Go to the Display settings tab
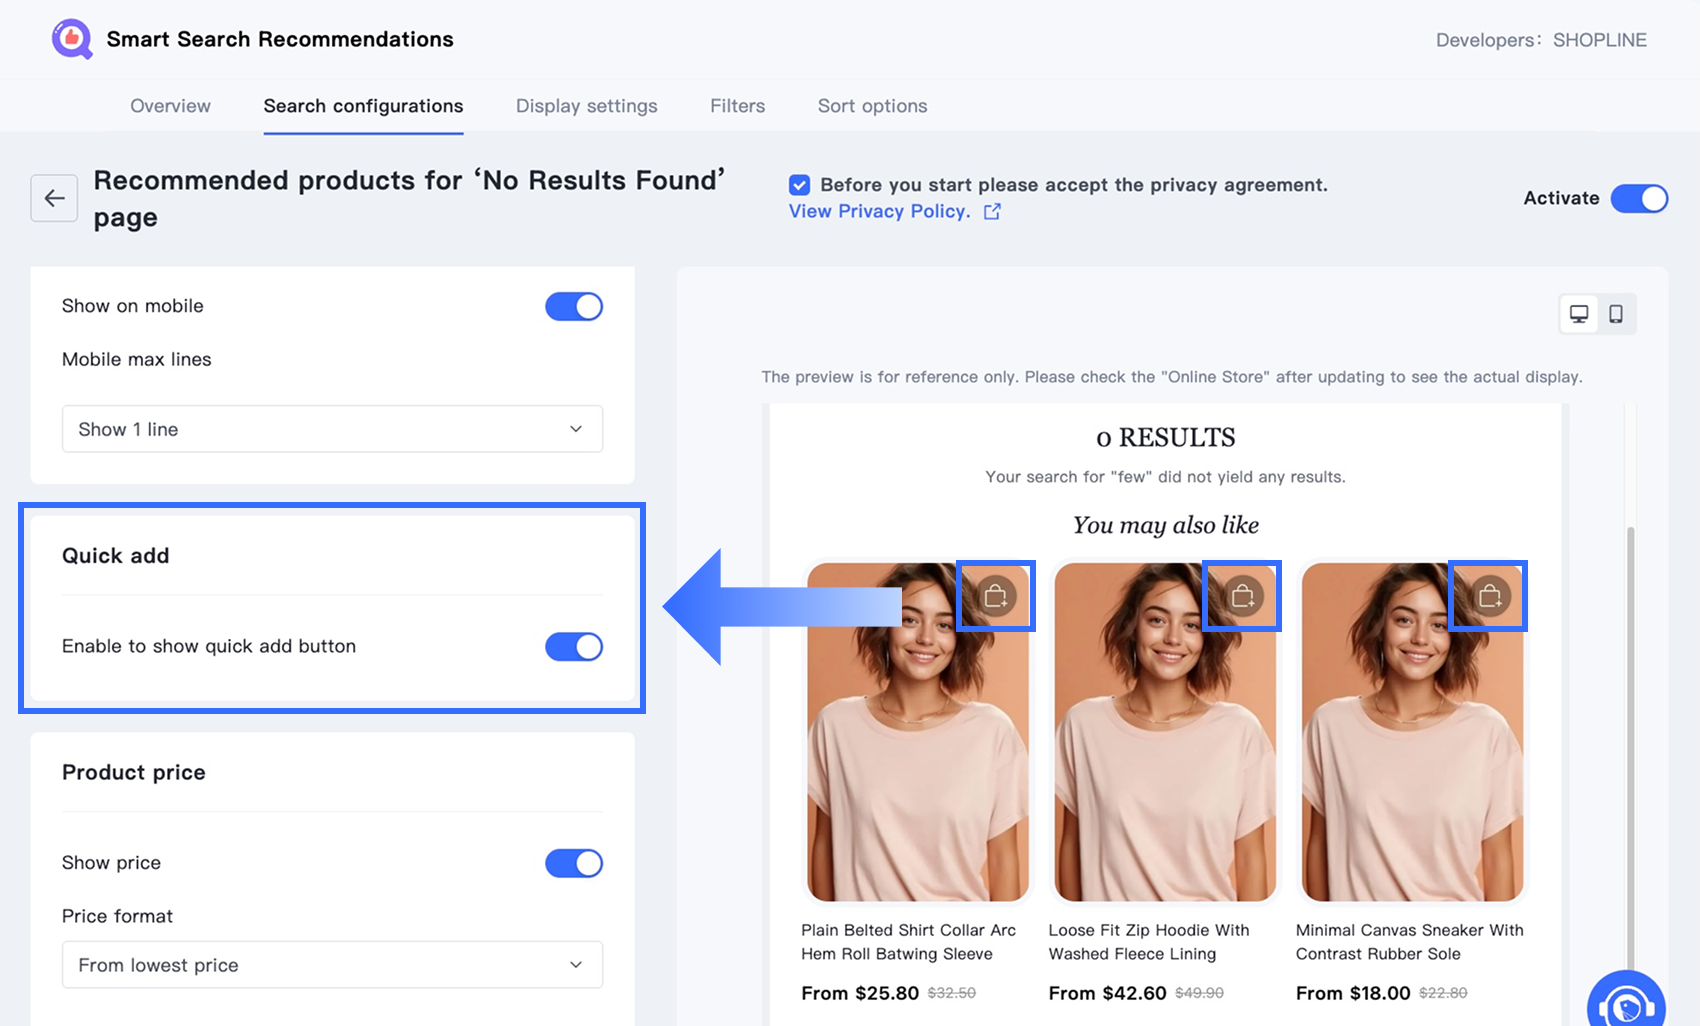The height and width of the screenshot is (1026, 1700). [x=587, y=106]
